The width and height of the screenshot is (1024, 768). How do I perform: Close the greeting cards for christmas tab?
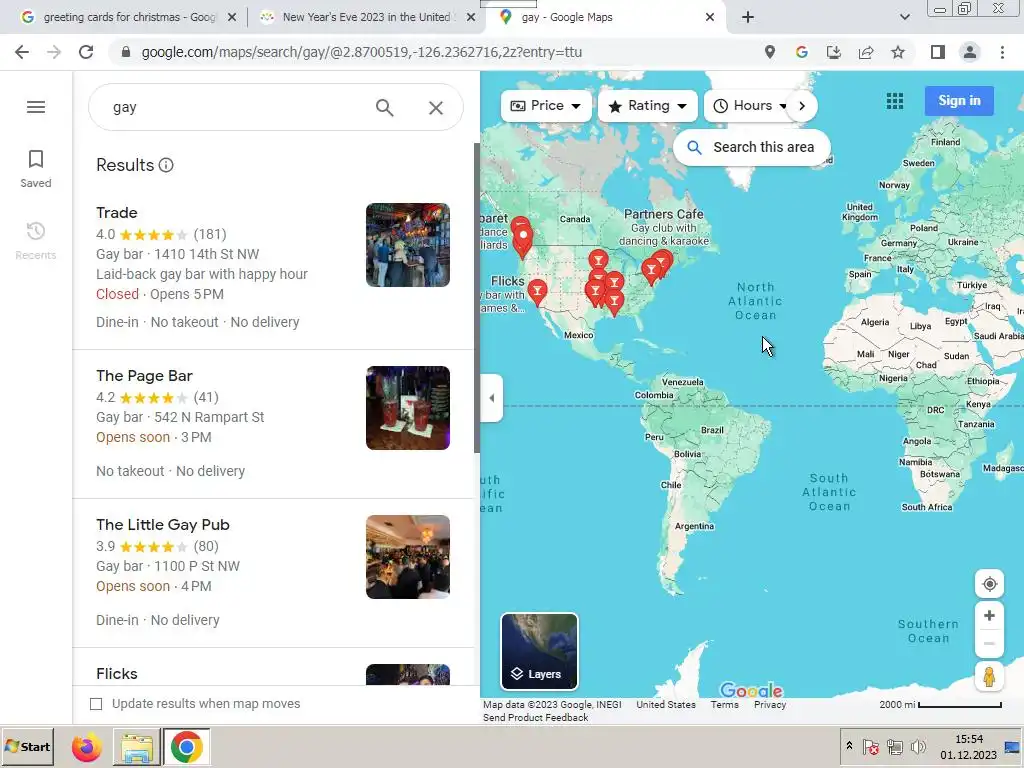(232, 18)
